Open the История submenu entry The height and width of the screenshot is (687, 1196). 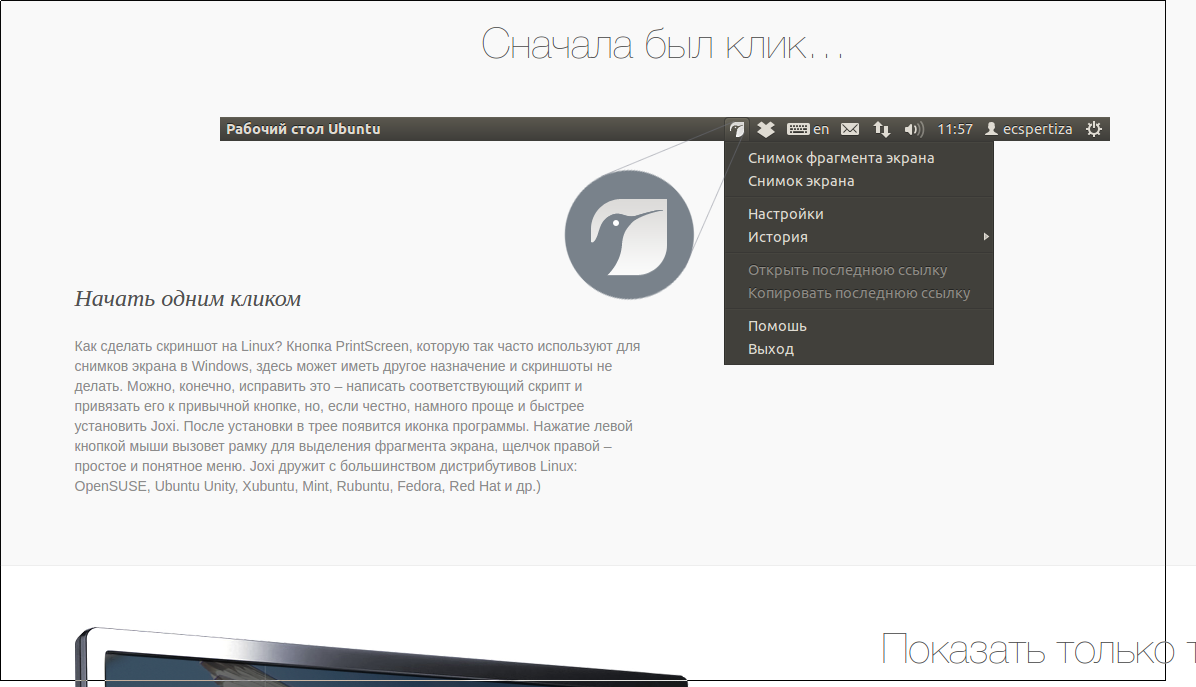pos(859,236)
